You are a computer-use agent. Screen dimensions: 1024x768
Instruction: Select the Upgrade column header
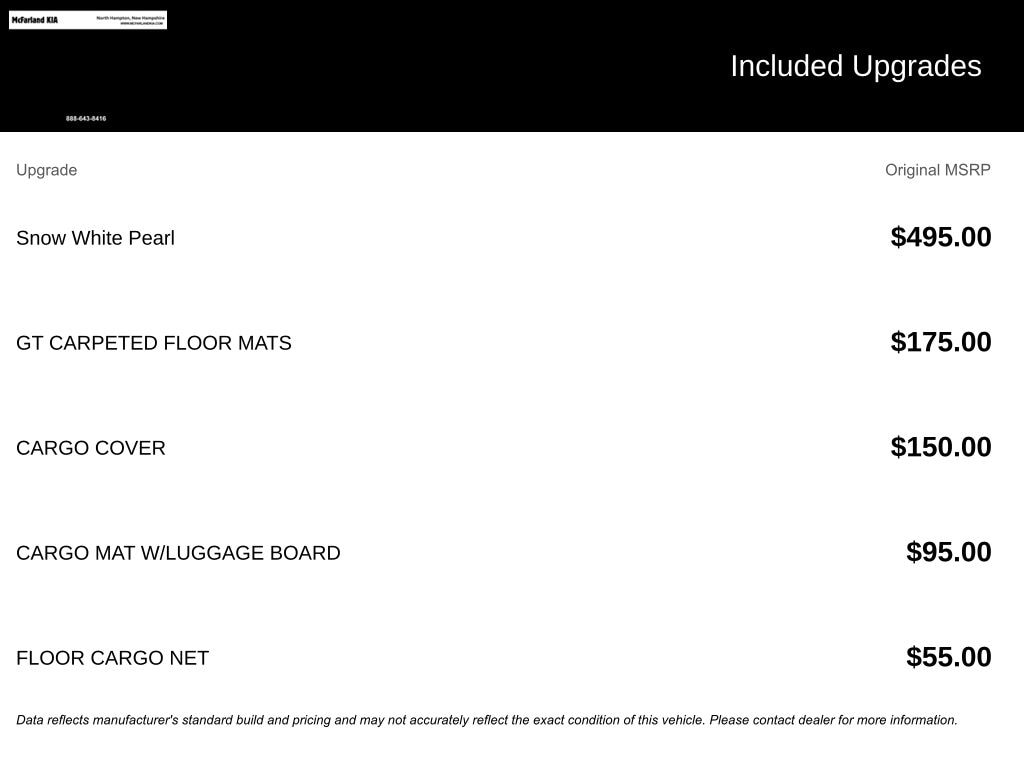click(x=46, y=170)
